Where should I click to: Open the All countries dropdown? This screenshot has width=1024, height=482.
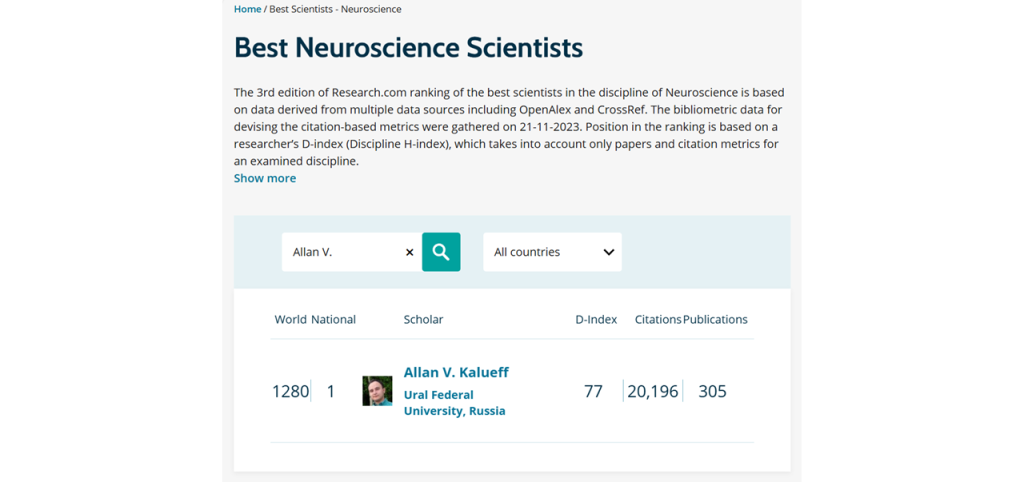pyautogui.click(x=552, y=252)
